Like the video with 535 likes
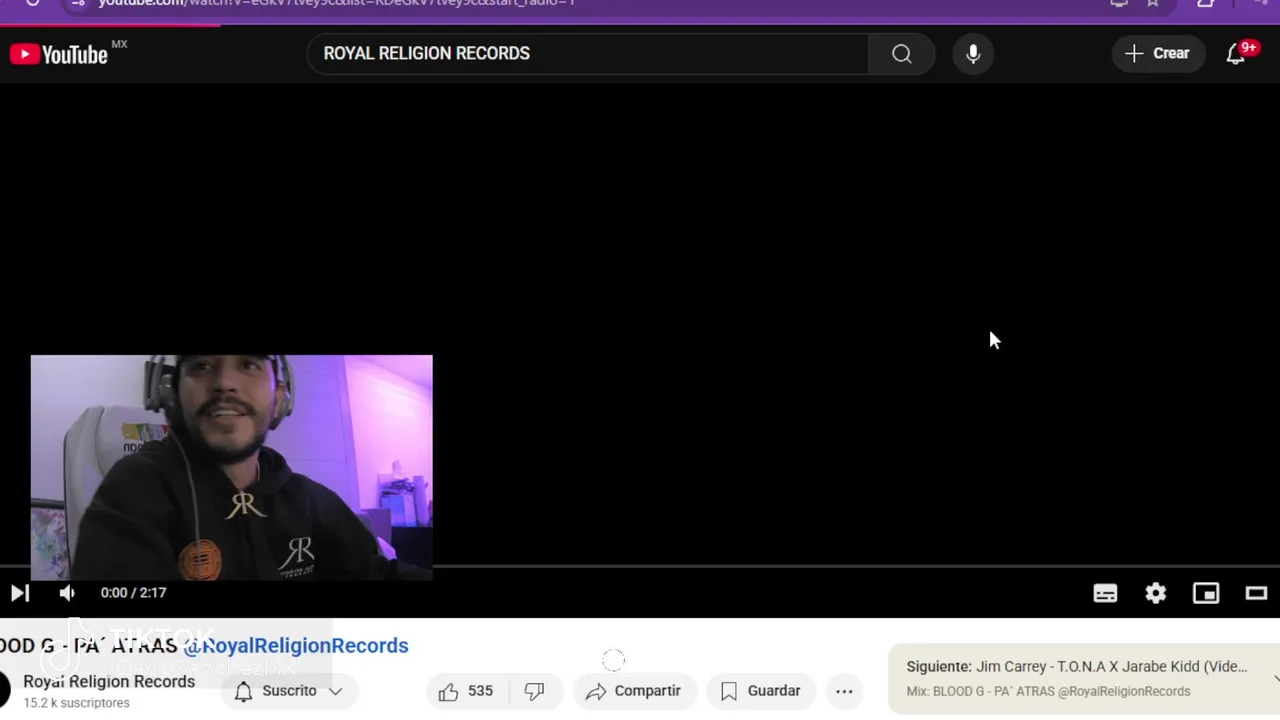Screen dimensions: 1280x720 coord(466,691)
